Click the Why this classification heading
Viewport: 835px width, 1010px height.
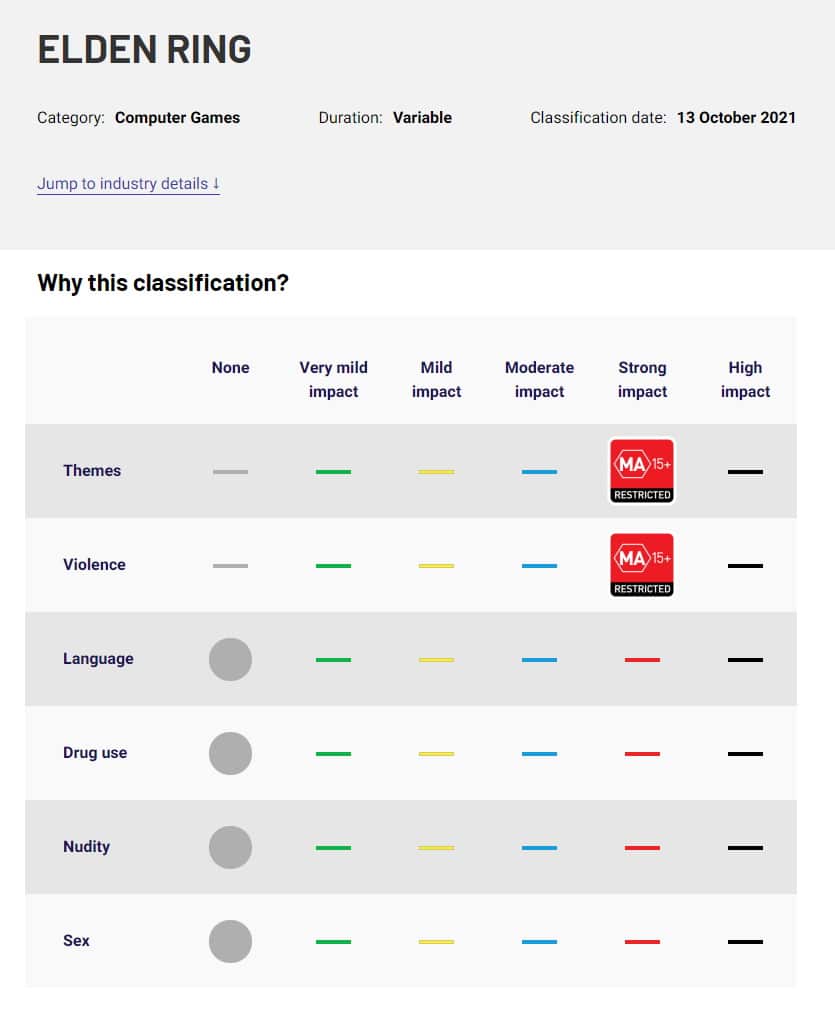tap(163, 283)
